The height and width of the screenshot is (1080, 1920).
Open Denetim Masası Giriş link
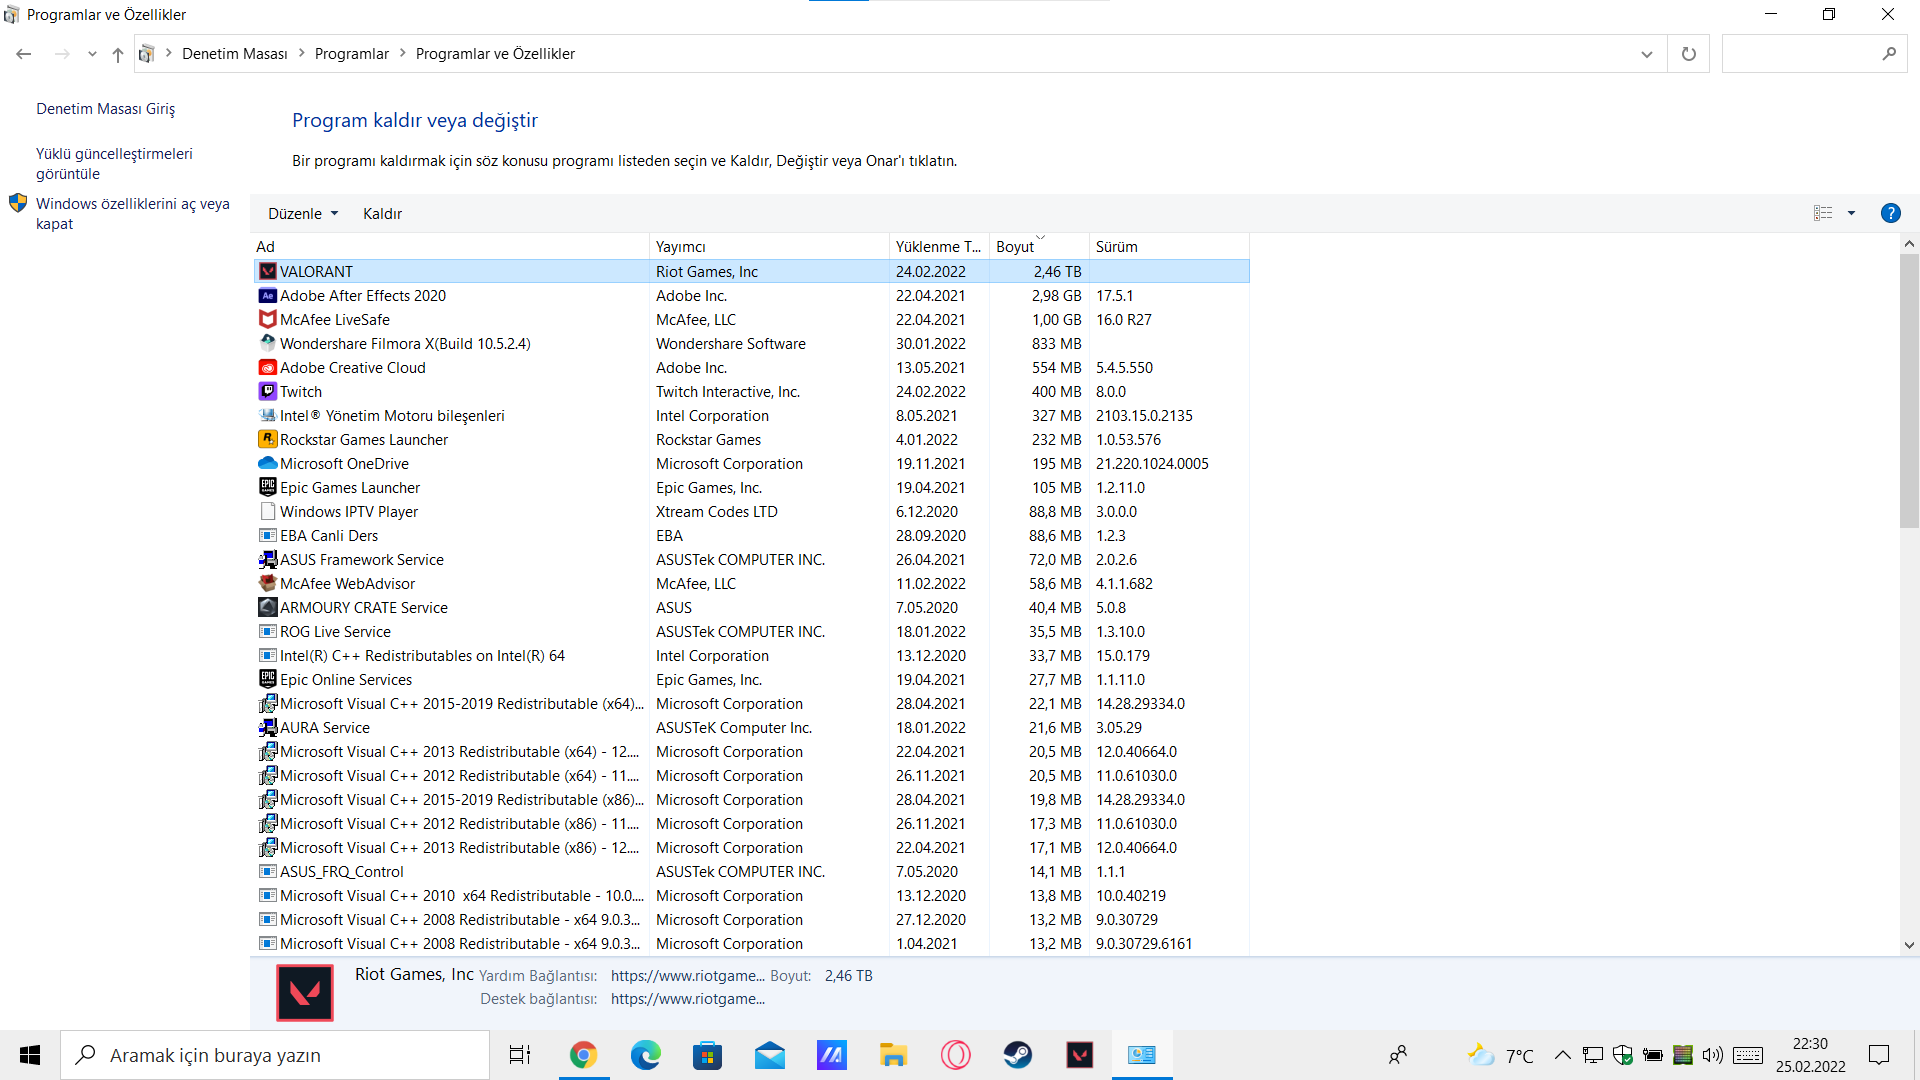click(105, 108)
